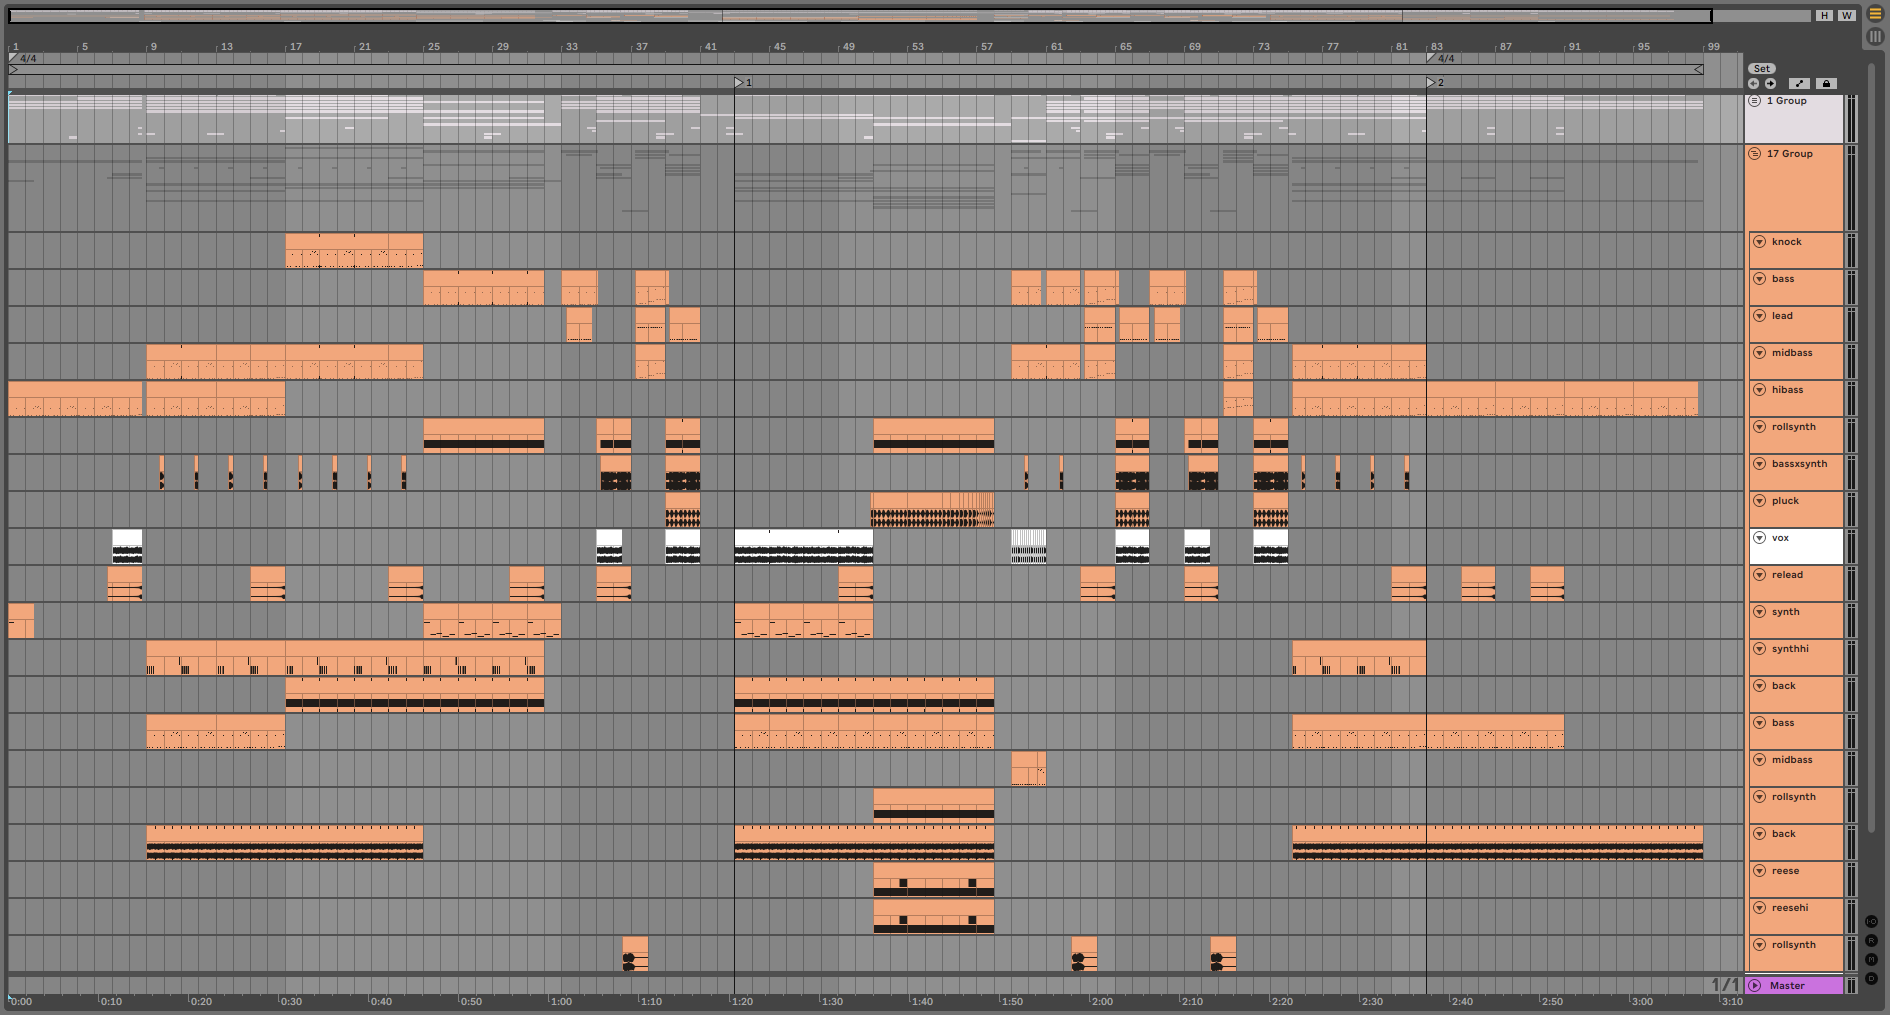Unfold the reese track
This screenshot has width=1890, height=1015.
tap(1759, 871)
